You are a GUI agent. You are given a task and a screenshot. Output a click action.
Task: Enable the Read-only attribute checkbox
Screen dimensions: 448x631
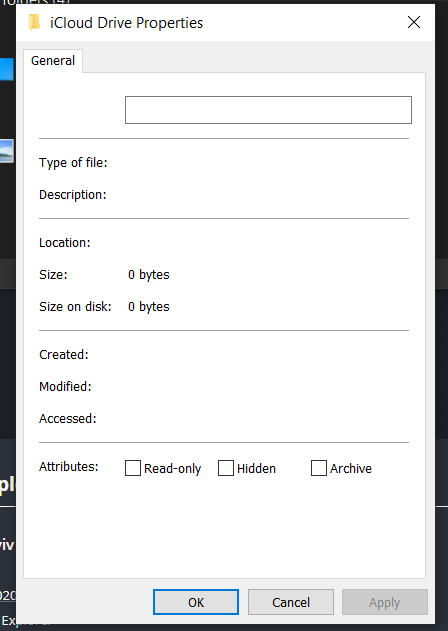pyautogui.click(x=133, y=468)
